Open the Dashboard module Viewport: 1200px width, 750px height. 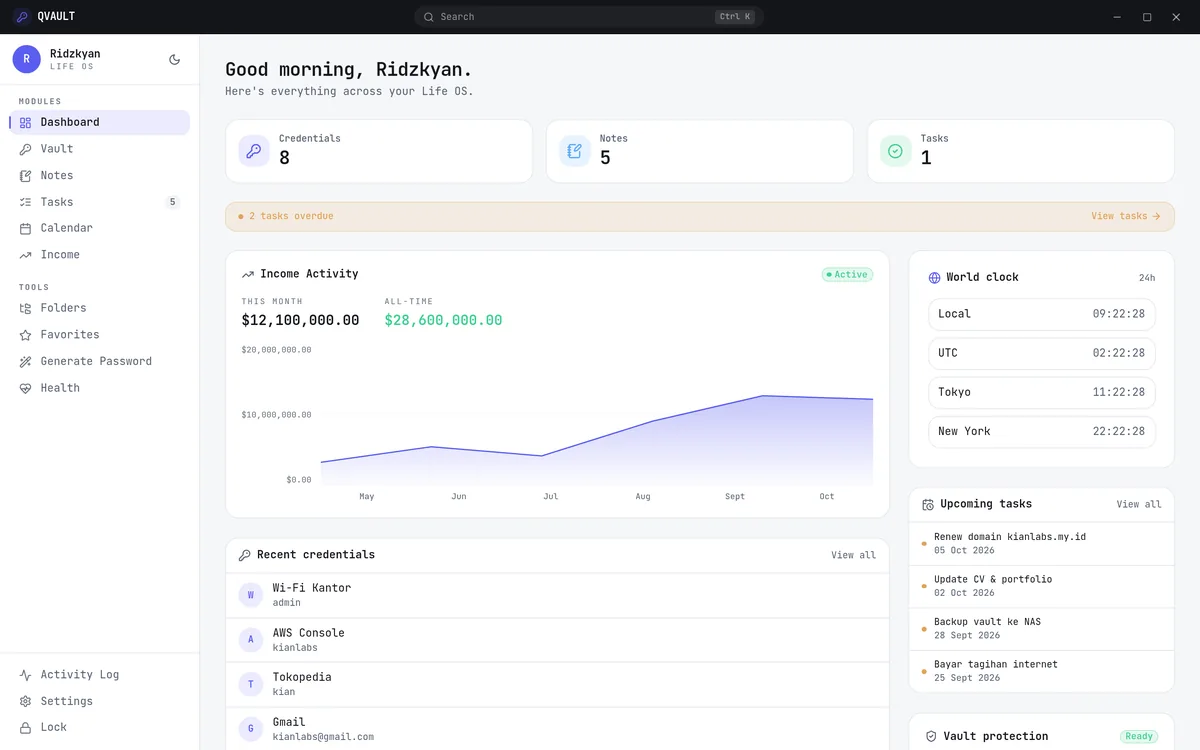pyautogui.click(x=99, y=122)
